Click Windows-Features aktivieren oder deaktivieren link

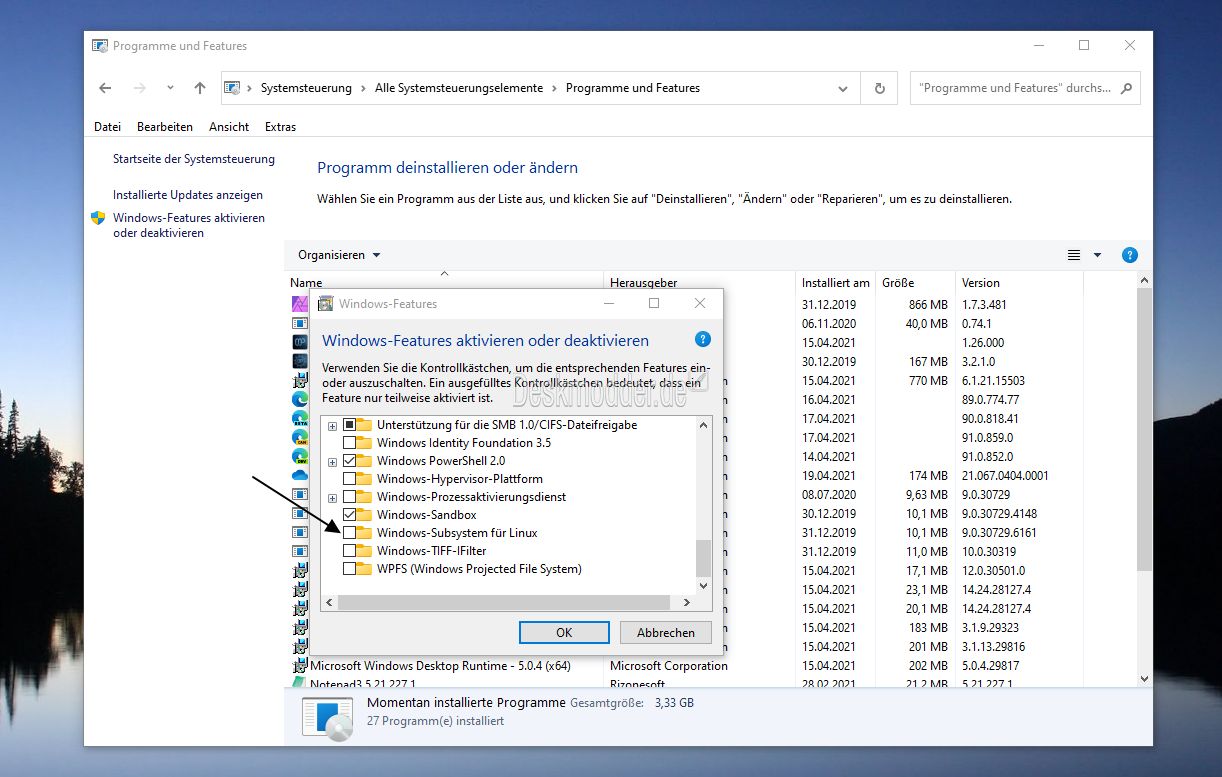click(x=189, y=225)
